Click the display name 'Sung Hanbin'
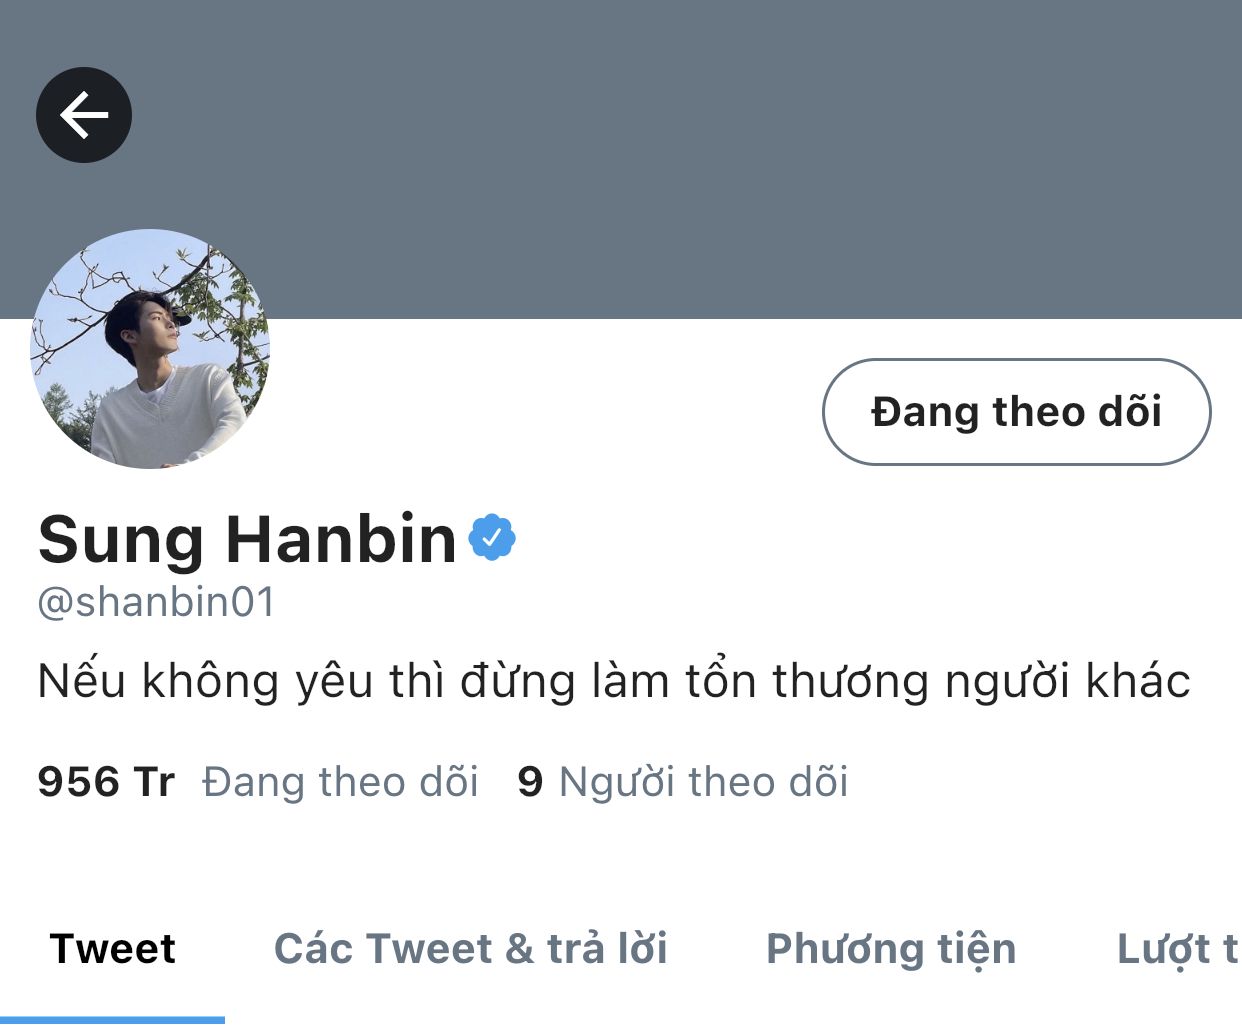The width and height of the screenshot is (1242, 1036). [x=247, y=539]
